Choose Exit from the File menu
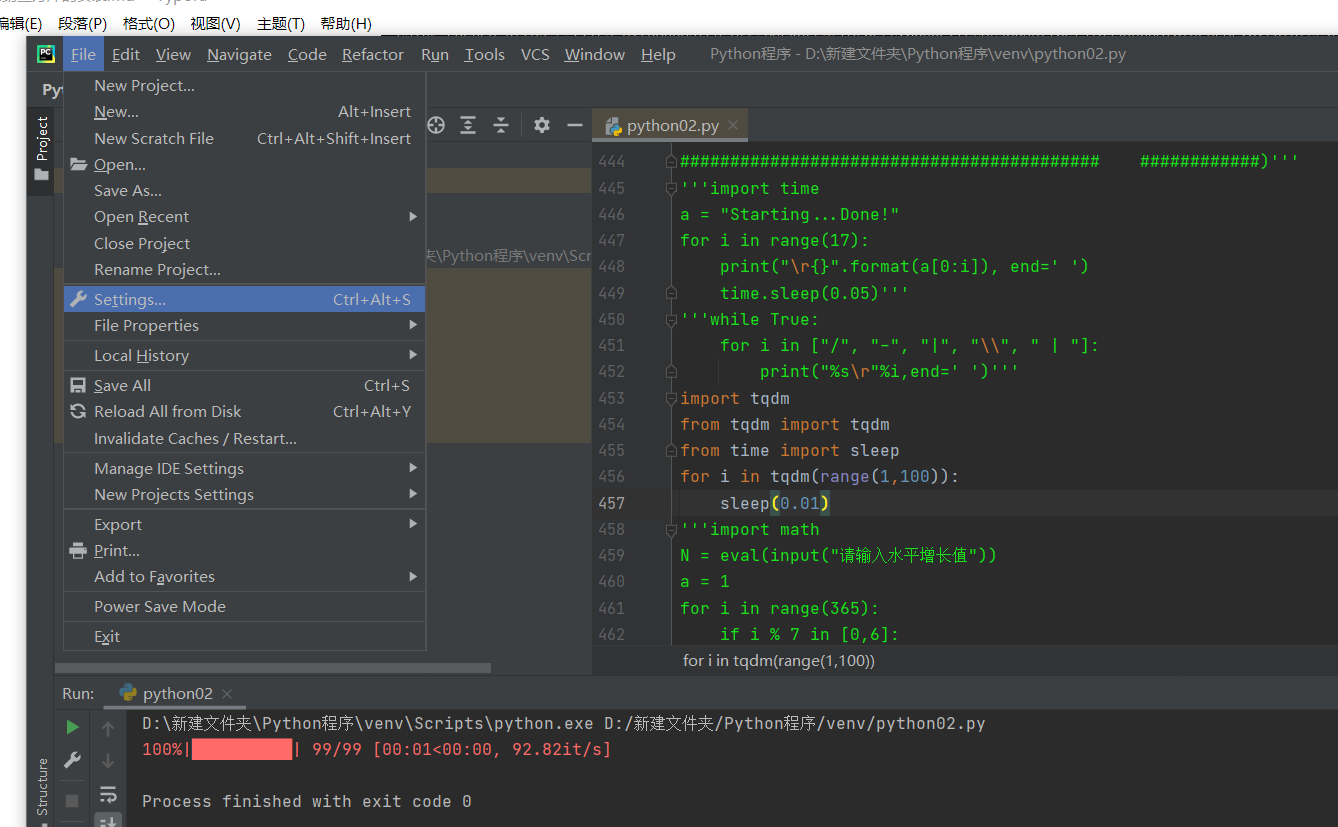 click(x=245, y=636)
